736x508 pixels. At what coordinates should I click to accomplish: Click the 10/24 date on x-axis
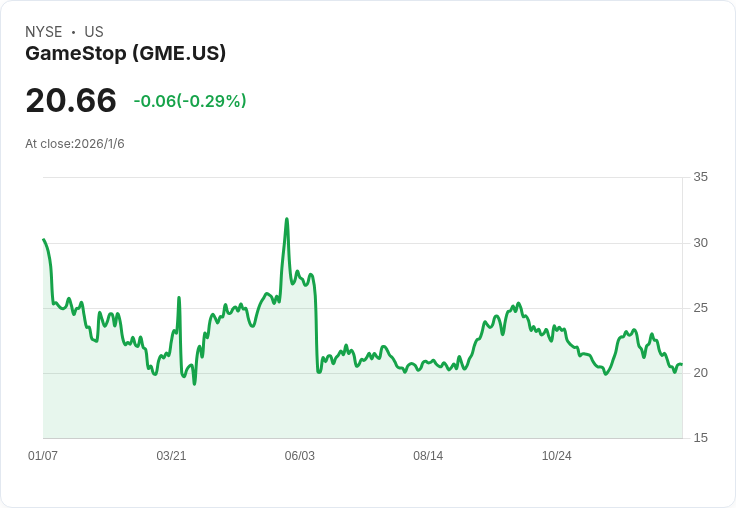tap(557, 456)
